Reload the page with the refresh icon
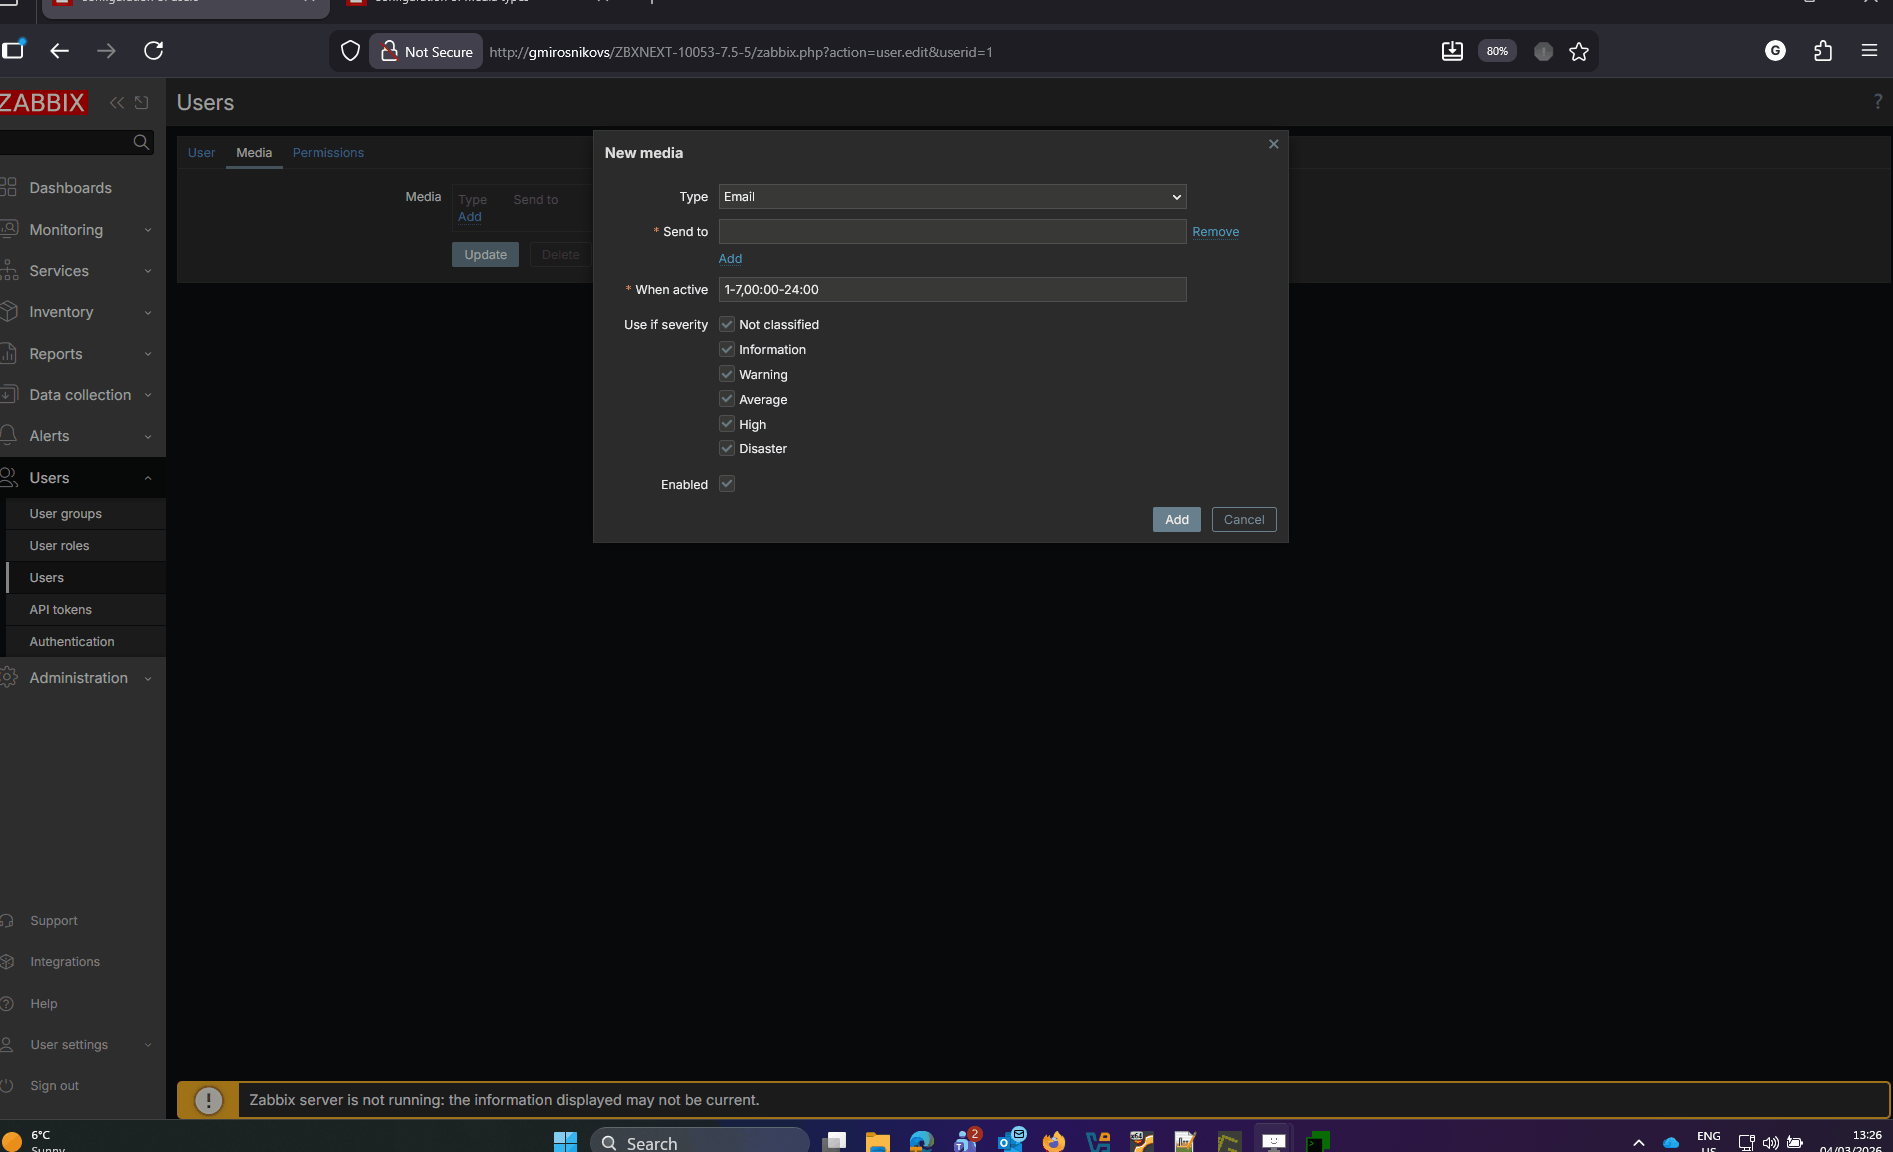 point(153,51)
